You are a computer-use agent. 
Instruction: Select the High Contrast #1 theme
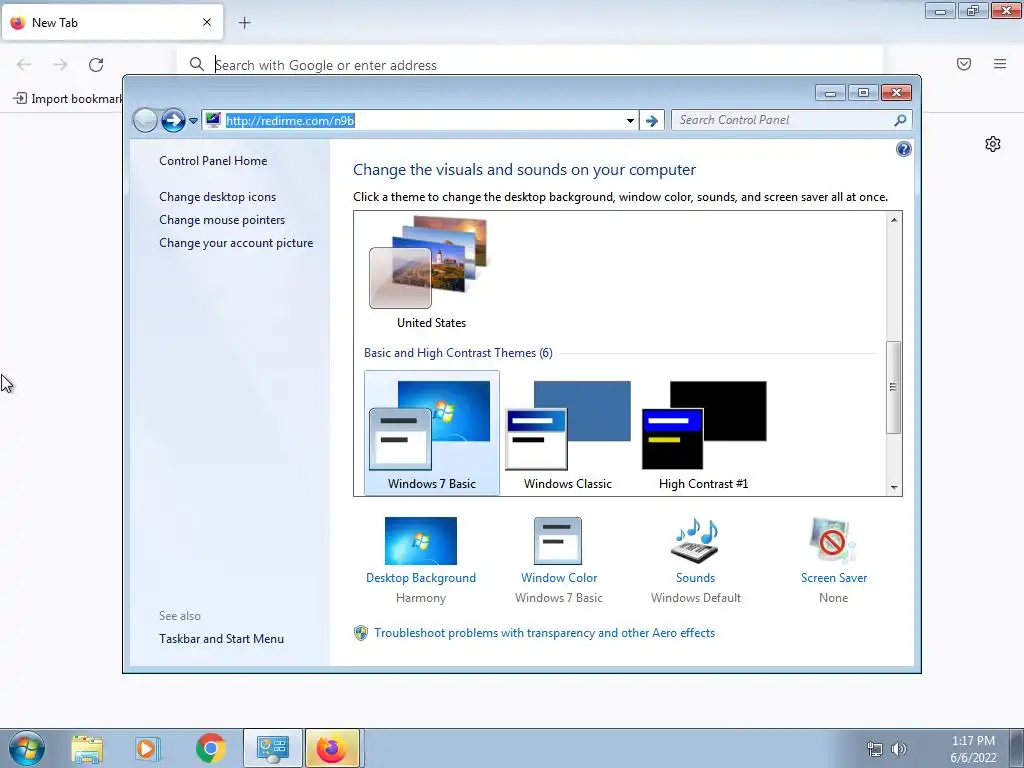tap(703, 433)
